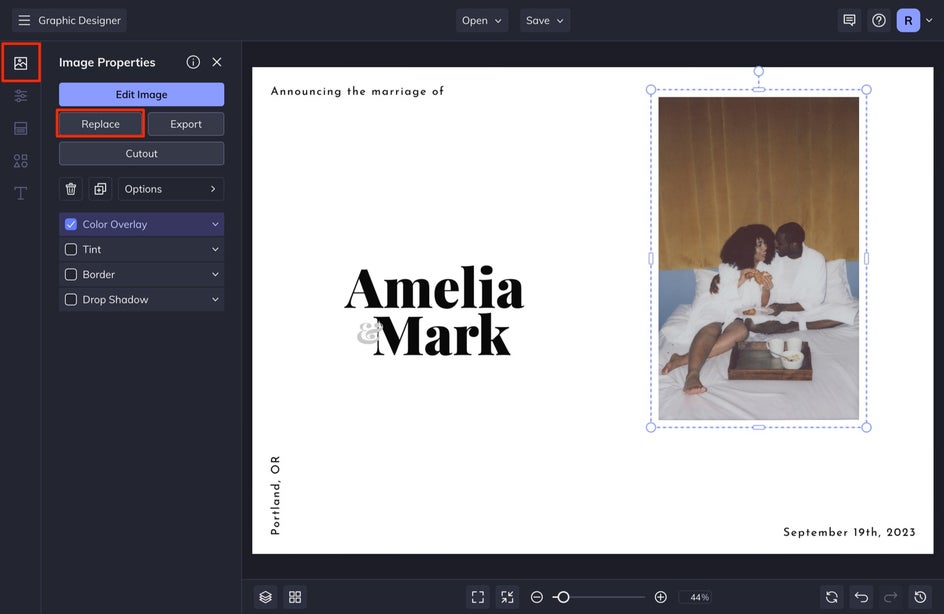Open the Layers panel icon in bottom bar
This screenshot has height=614, width=944.
[265, 597]
